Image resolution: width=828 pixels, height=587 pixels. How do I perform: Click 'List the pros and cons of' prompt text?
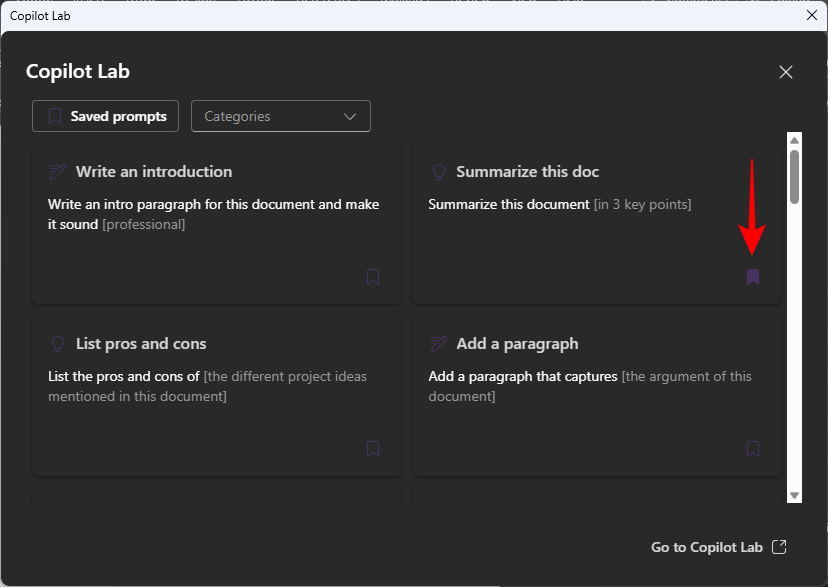click(x=124, y=376)
